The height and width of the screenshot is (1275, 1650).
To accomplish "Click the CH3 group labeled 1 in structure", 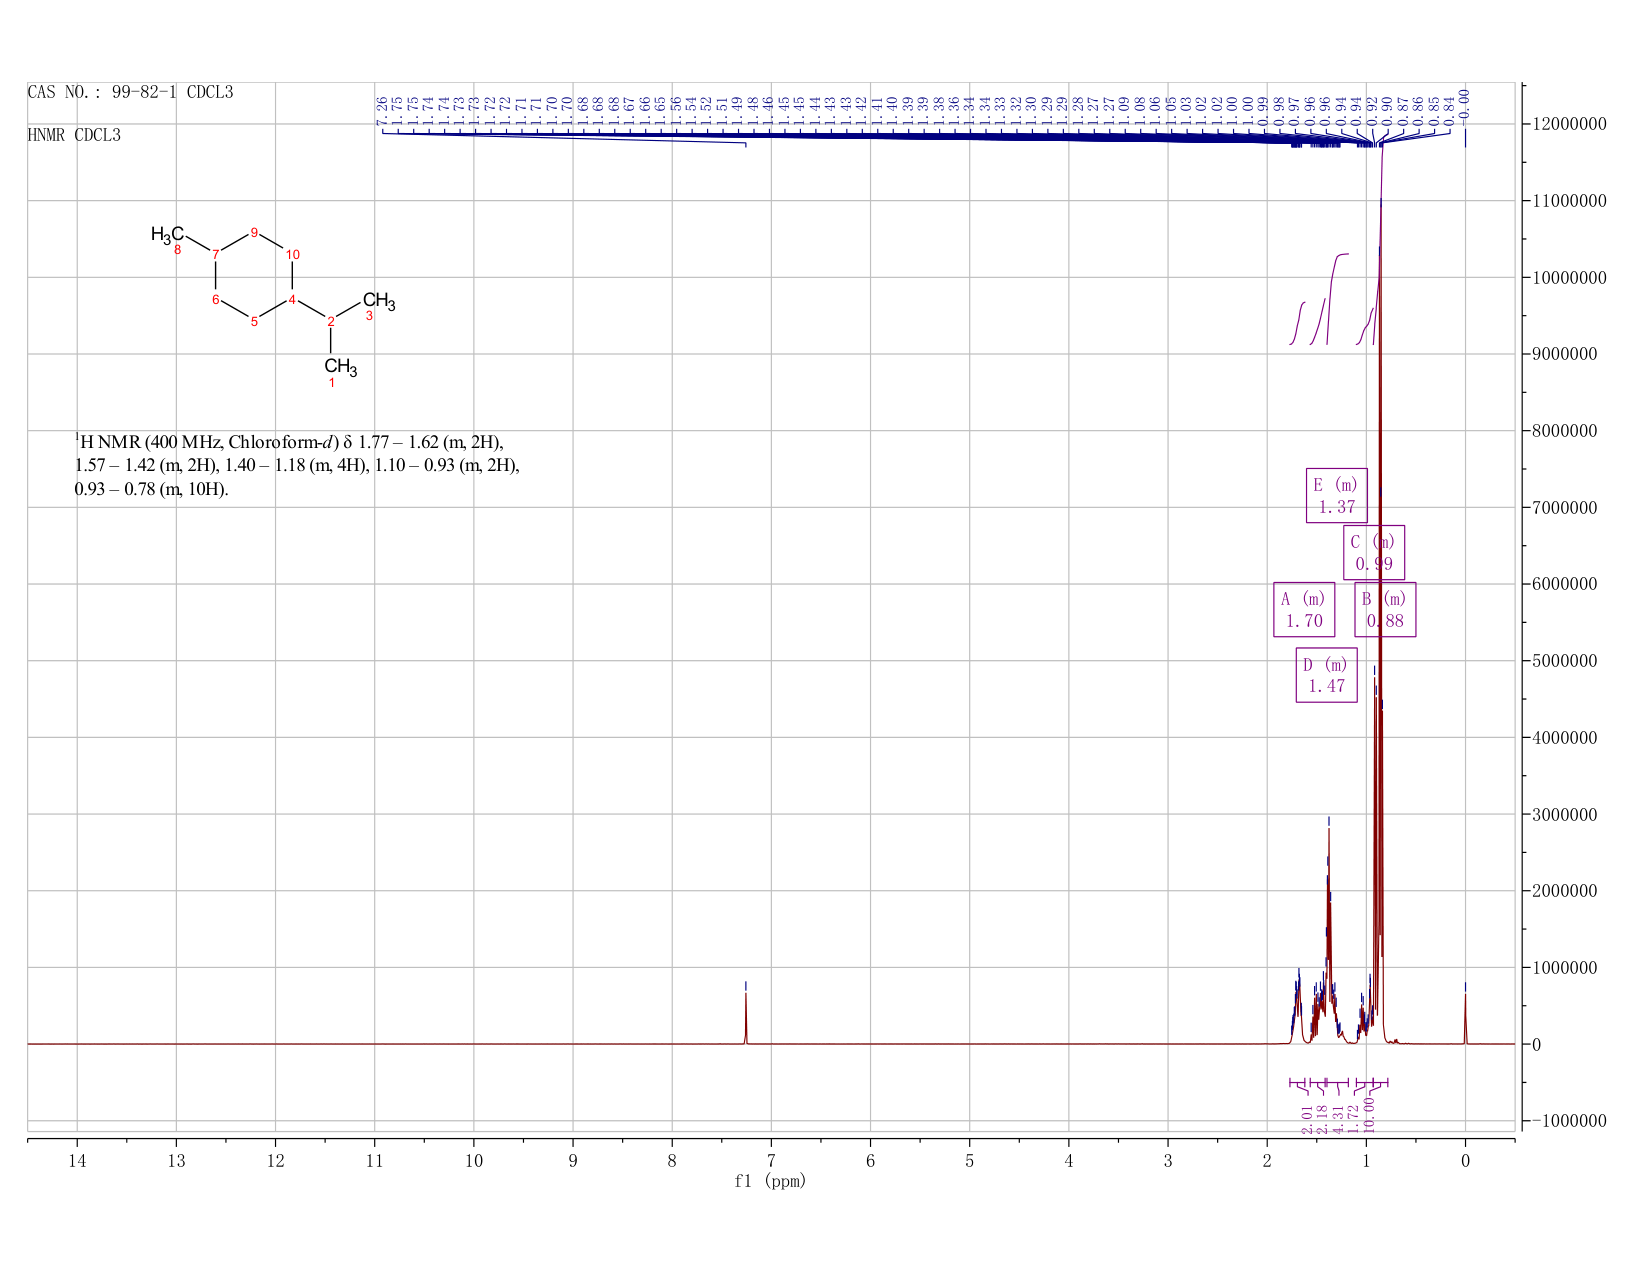I will (340, 370).
